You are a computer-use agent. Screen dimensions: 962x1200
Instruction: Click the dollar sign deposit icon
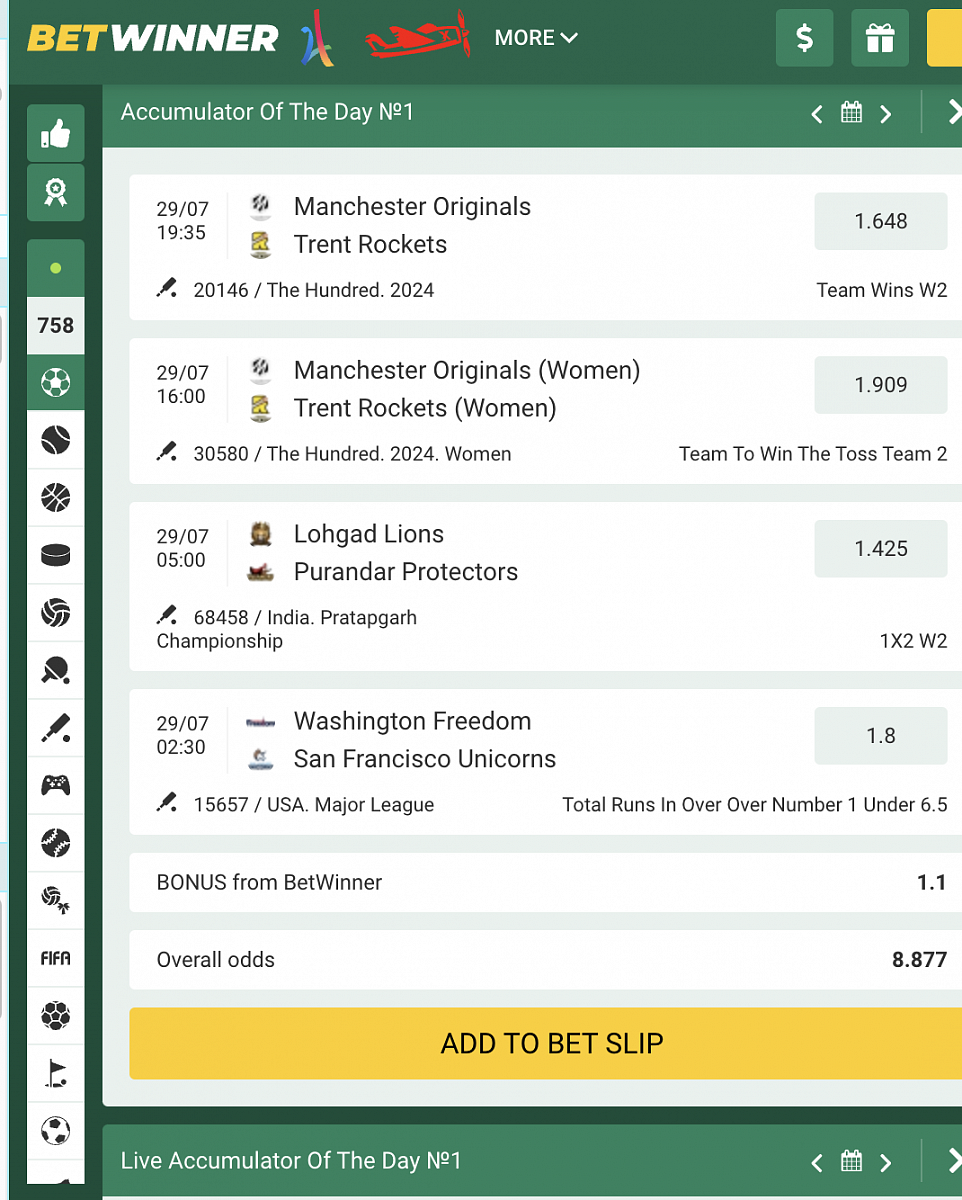(x=804, y=38)
